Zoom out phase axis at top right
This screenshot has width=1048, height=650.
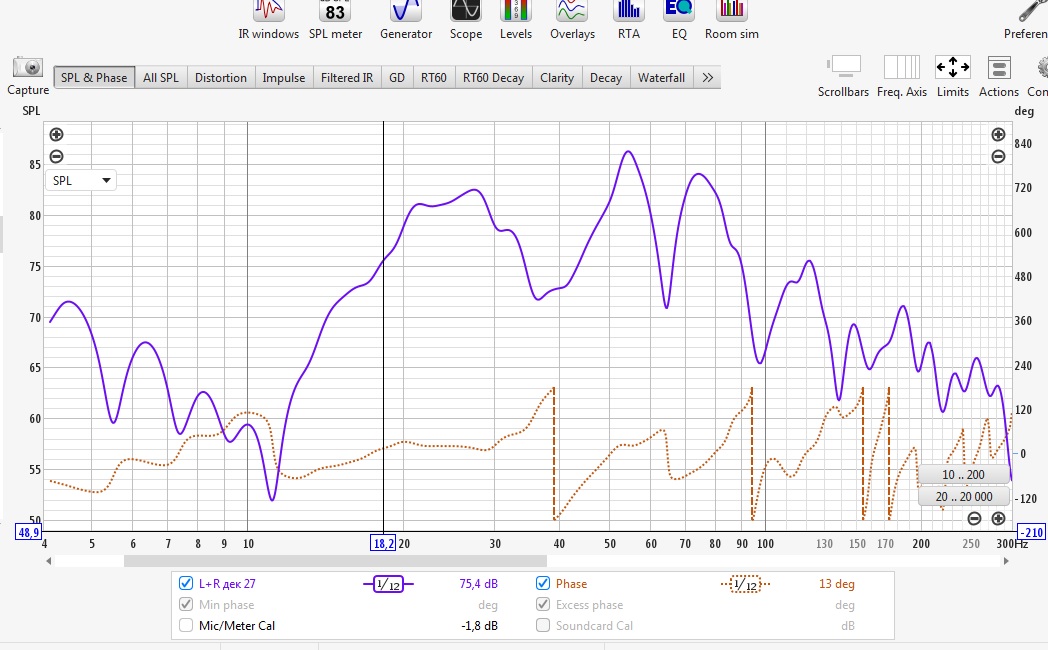click(x=998, y=156)
